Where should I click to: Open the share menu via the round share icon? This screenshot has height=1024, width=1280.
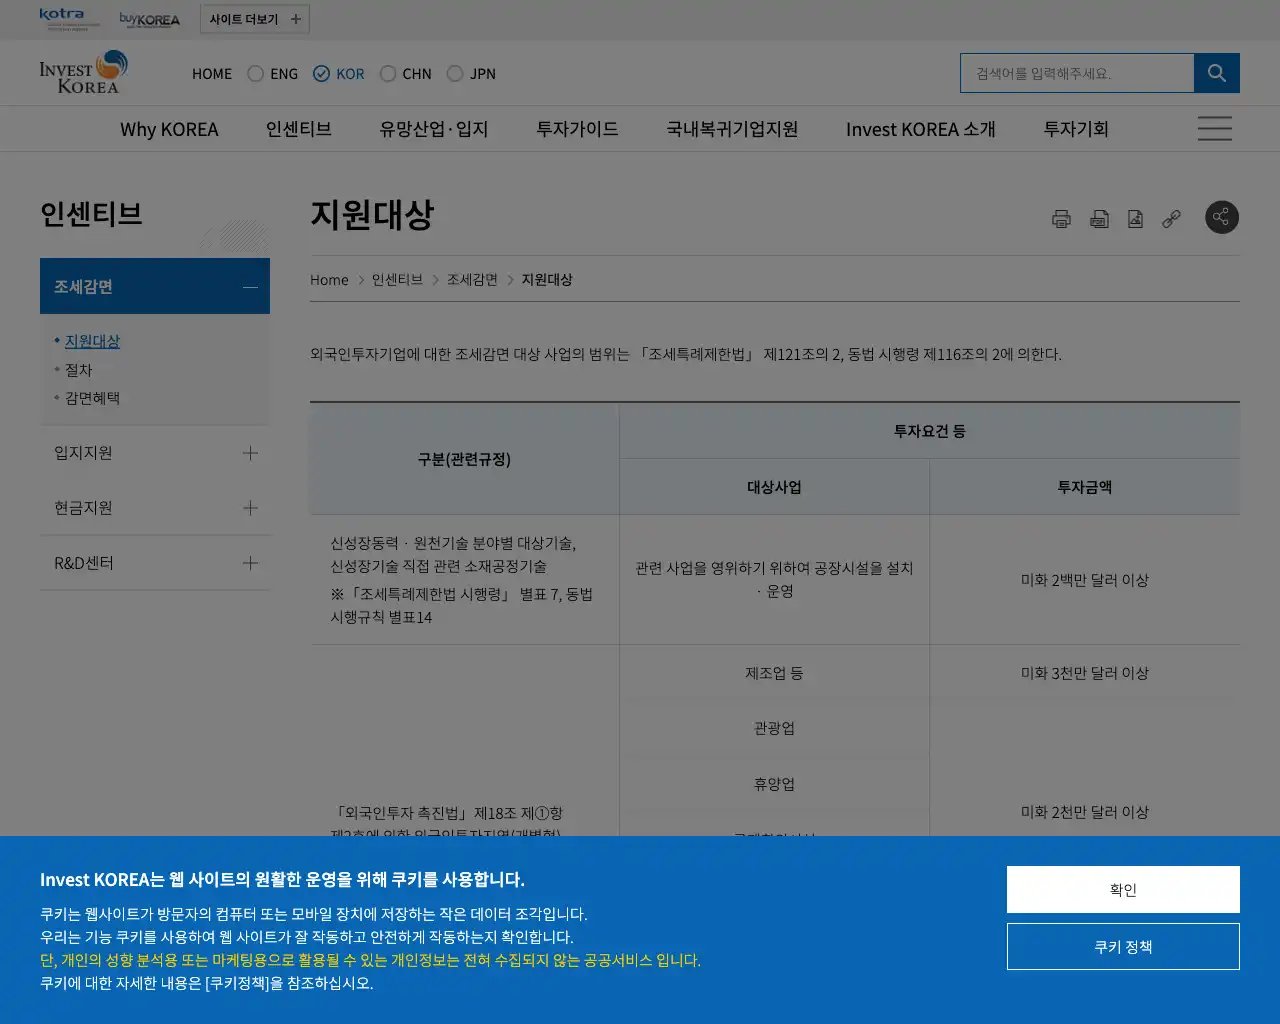tap(1222, 217)
